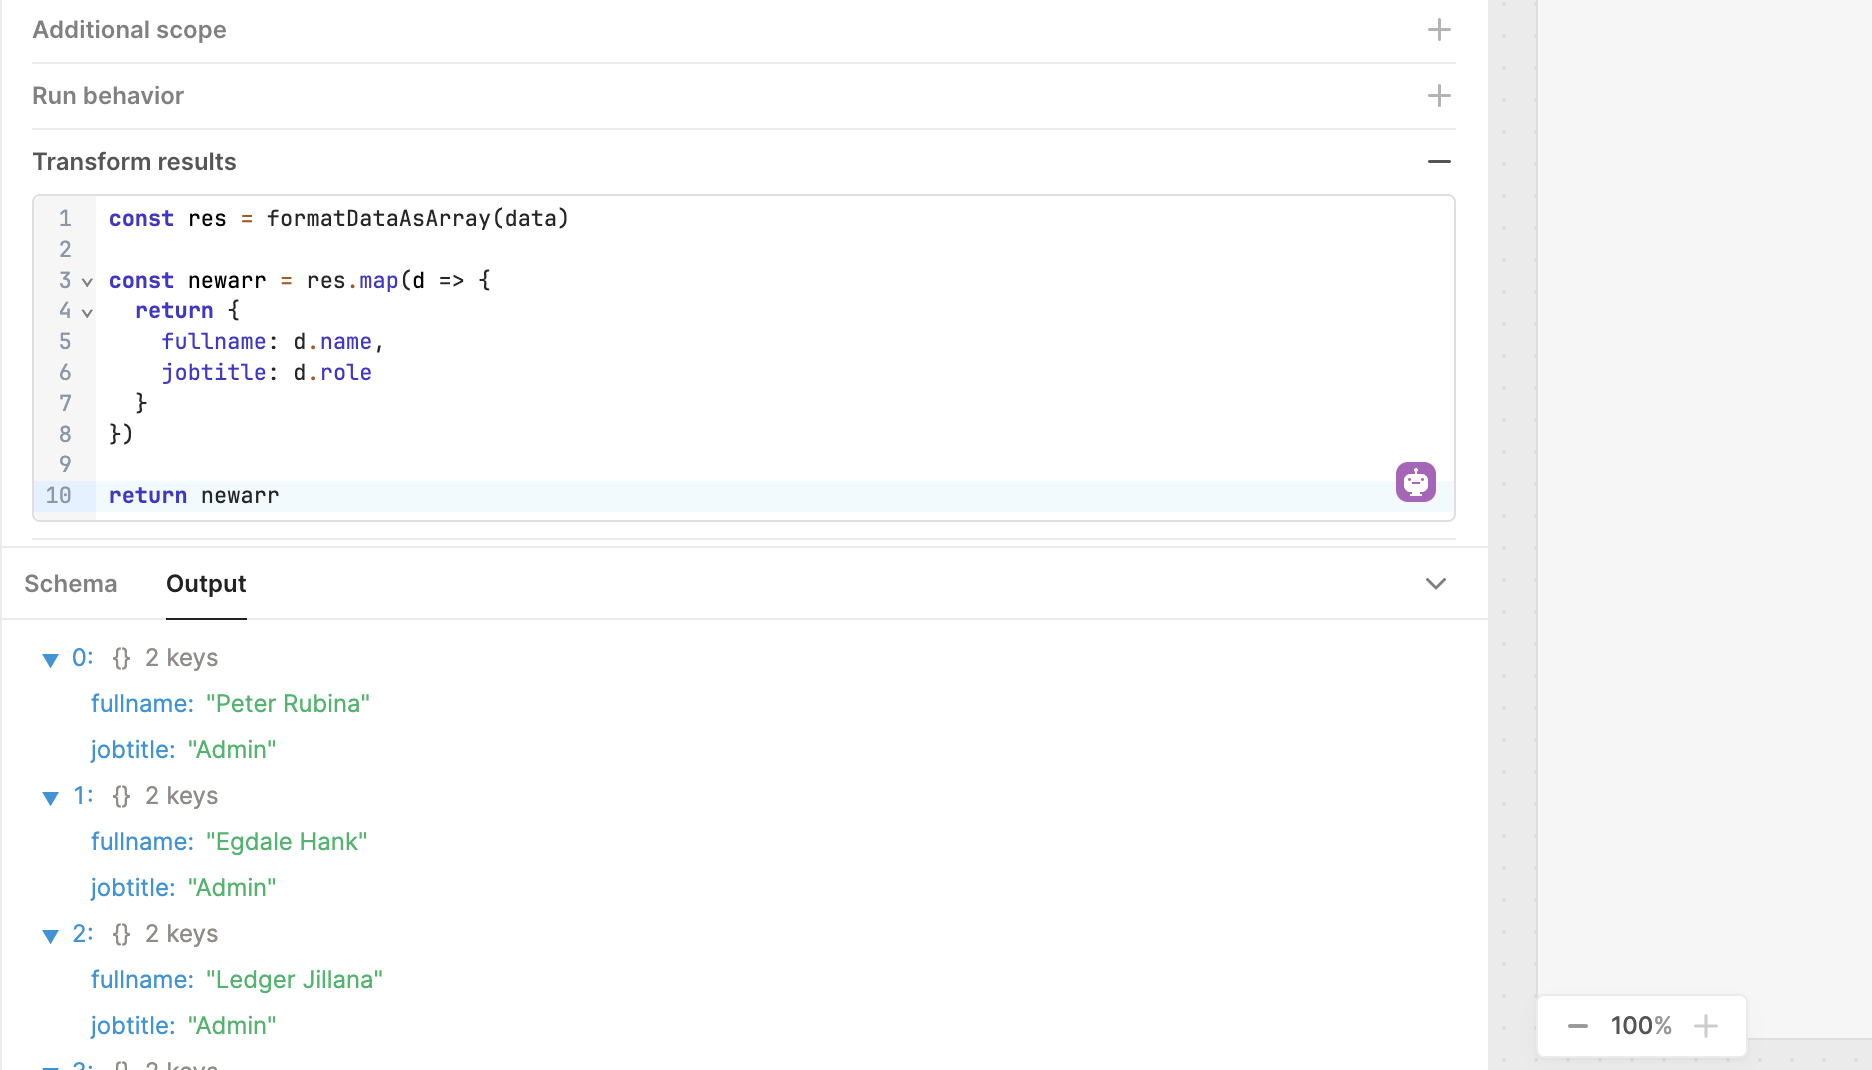The height and width of the screenshot is (1070, 1872).
Task: Collapse the Transform results section
Action: point(1438,162)
